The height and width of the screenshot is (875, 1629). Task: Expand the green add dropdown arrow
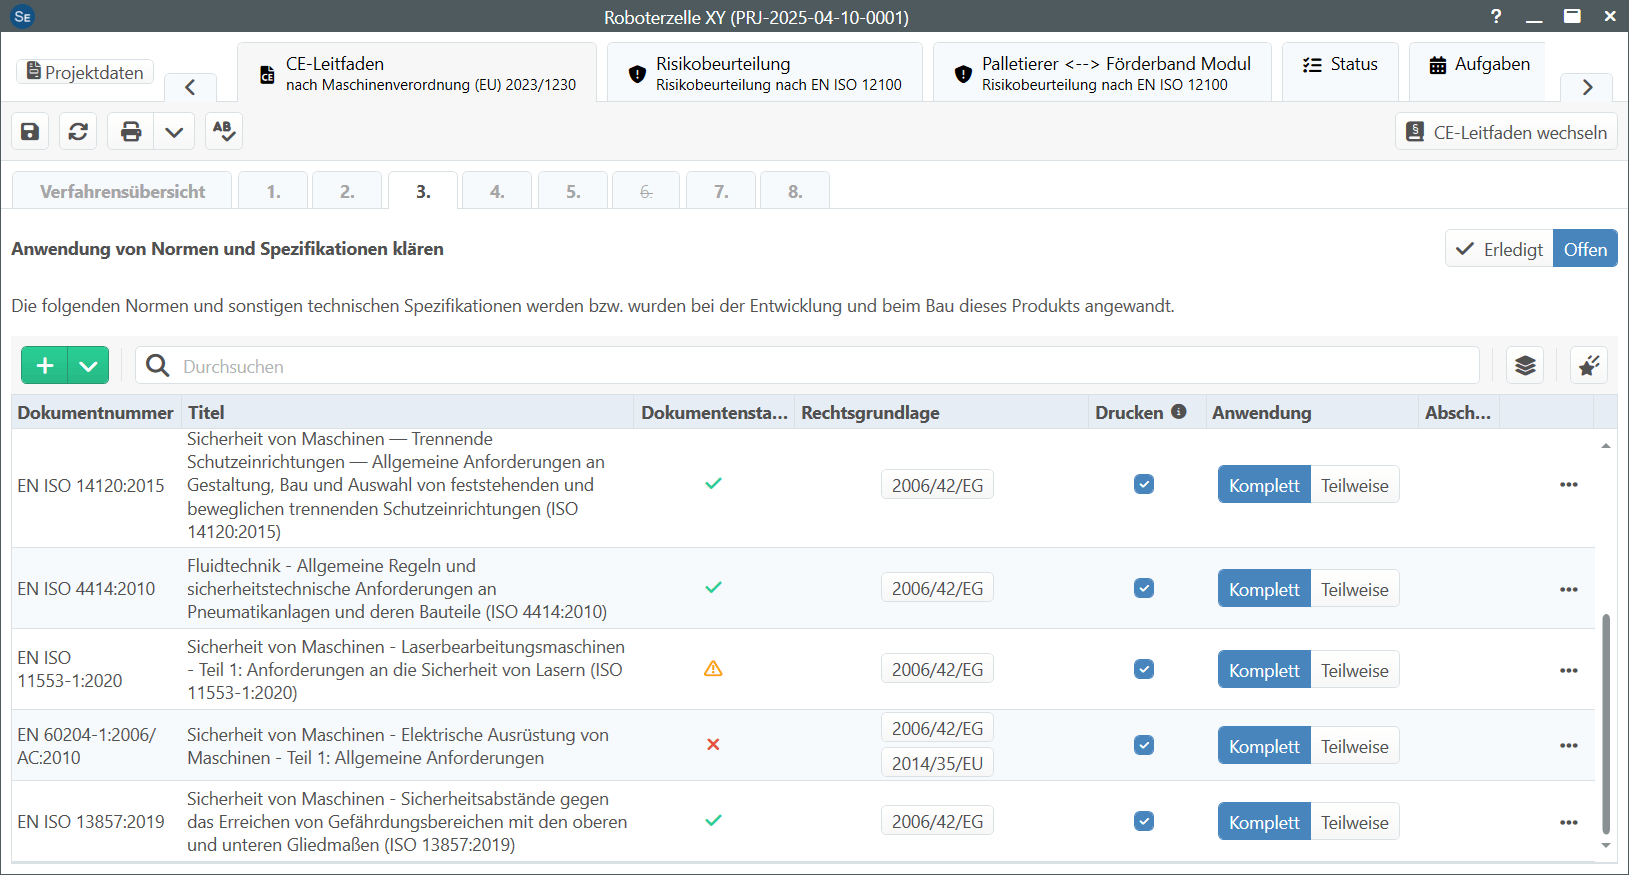click(x=88, y=366)
